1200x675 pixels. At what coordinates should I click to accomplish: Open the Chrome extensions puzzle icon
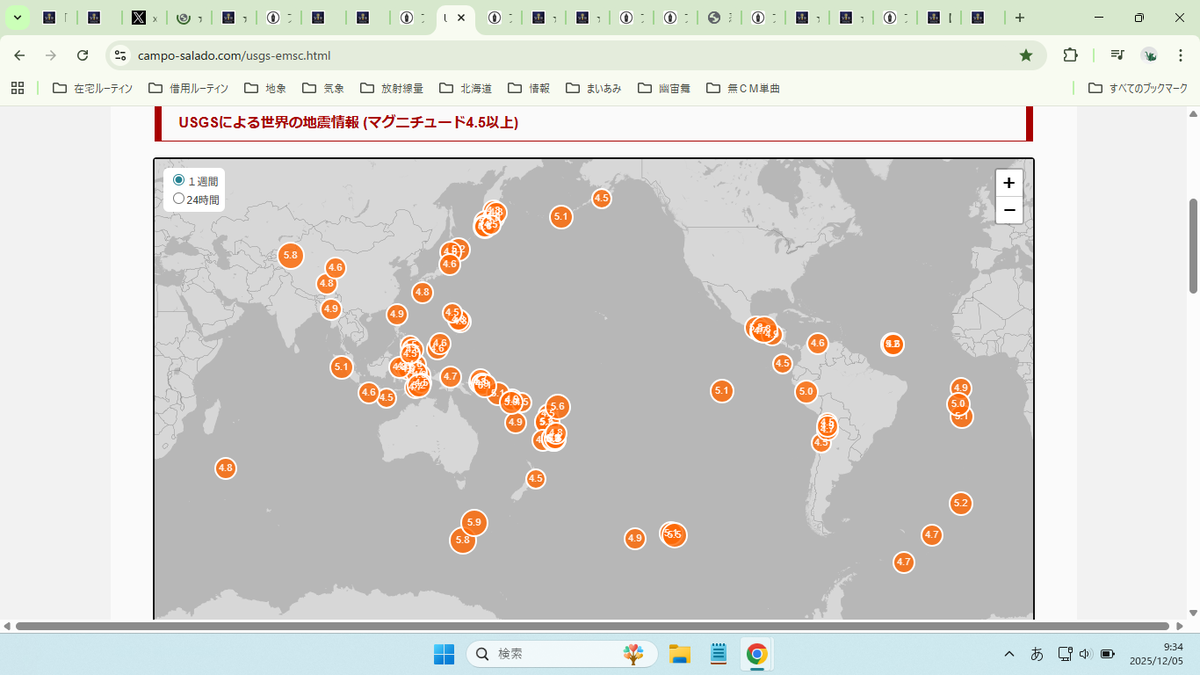(1070, 55)
